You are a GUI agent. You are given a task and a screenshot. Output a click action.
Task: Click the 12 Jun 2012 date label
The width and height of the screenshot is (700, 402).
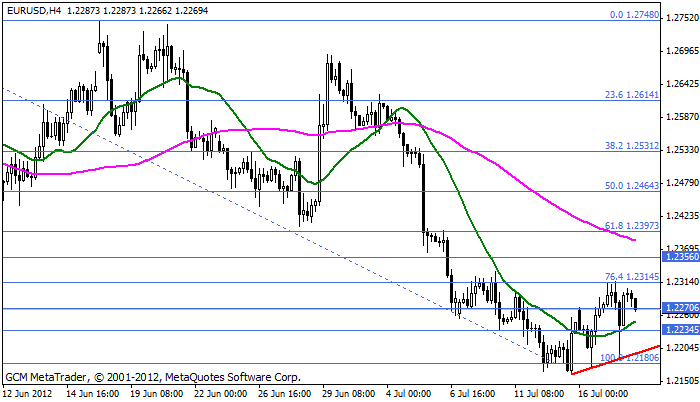[x=27, y=394]
